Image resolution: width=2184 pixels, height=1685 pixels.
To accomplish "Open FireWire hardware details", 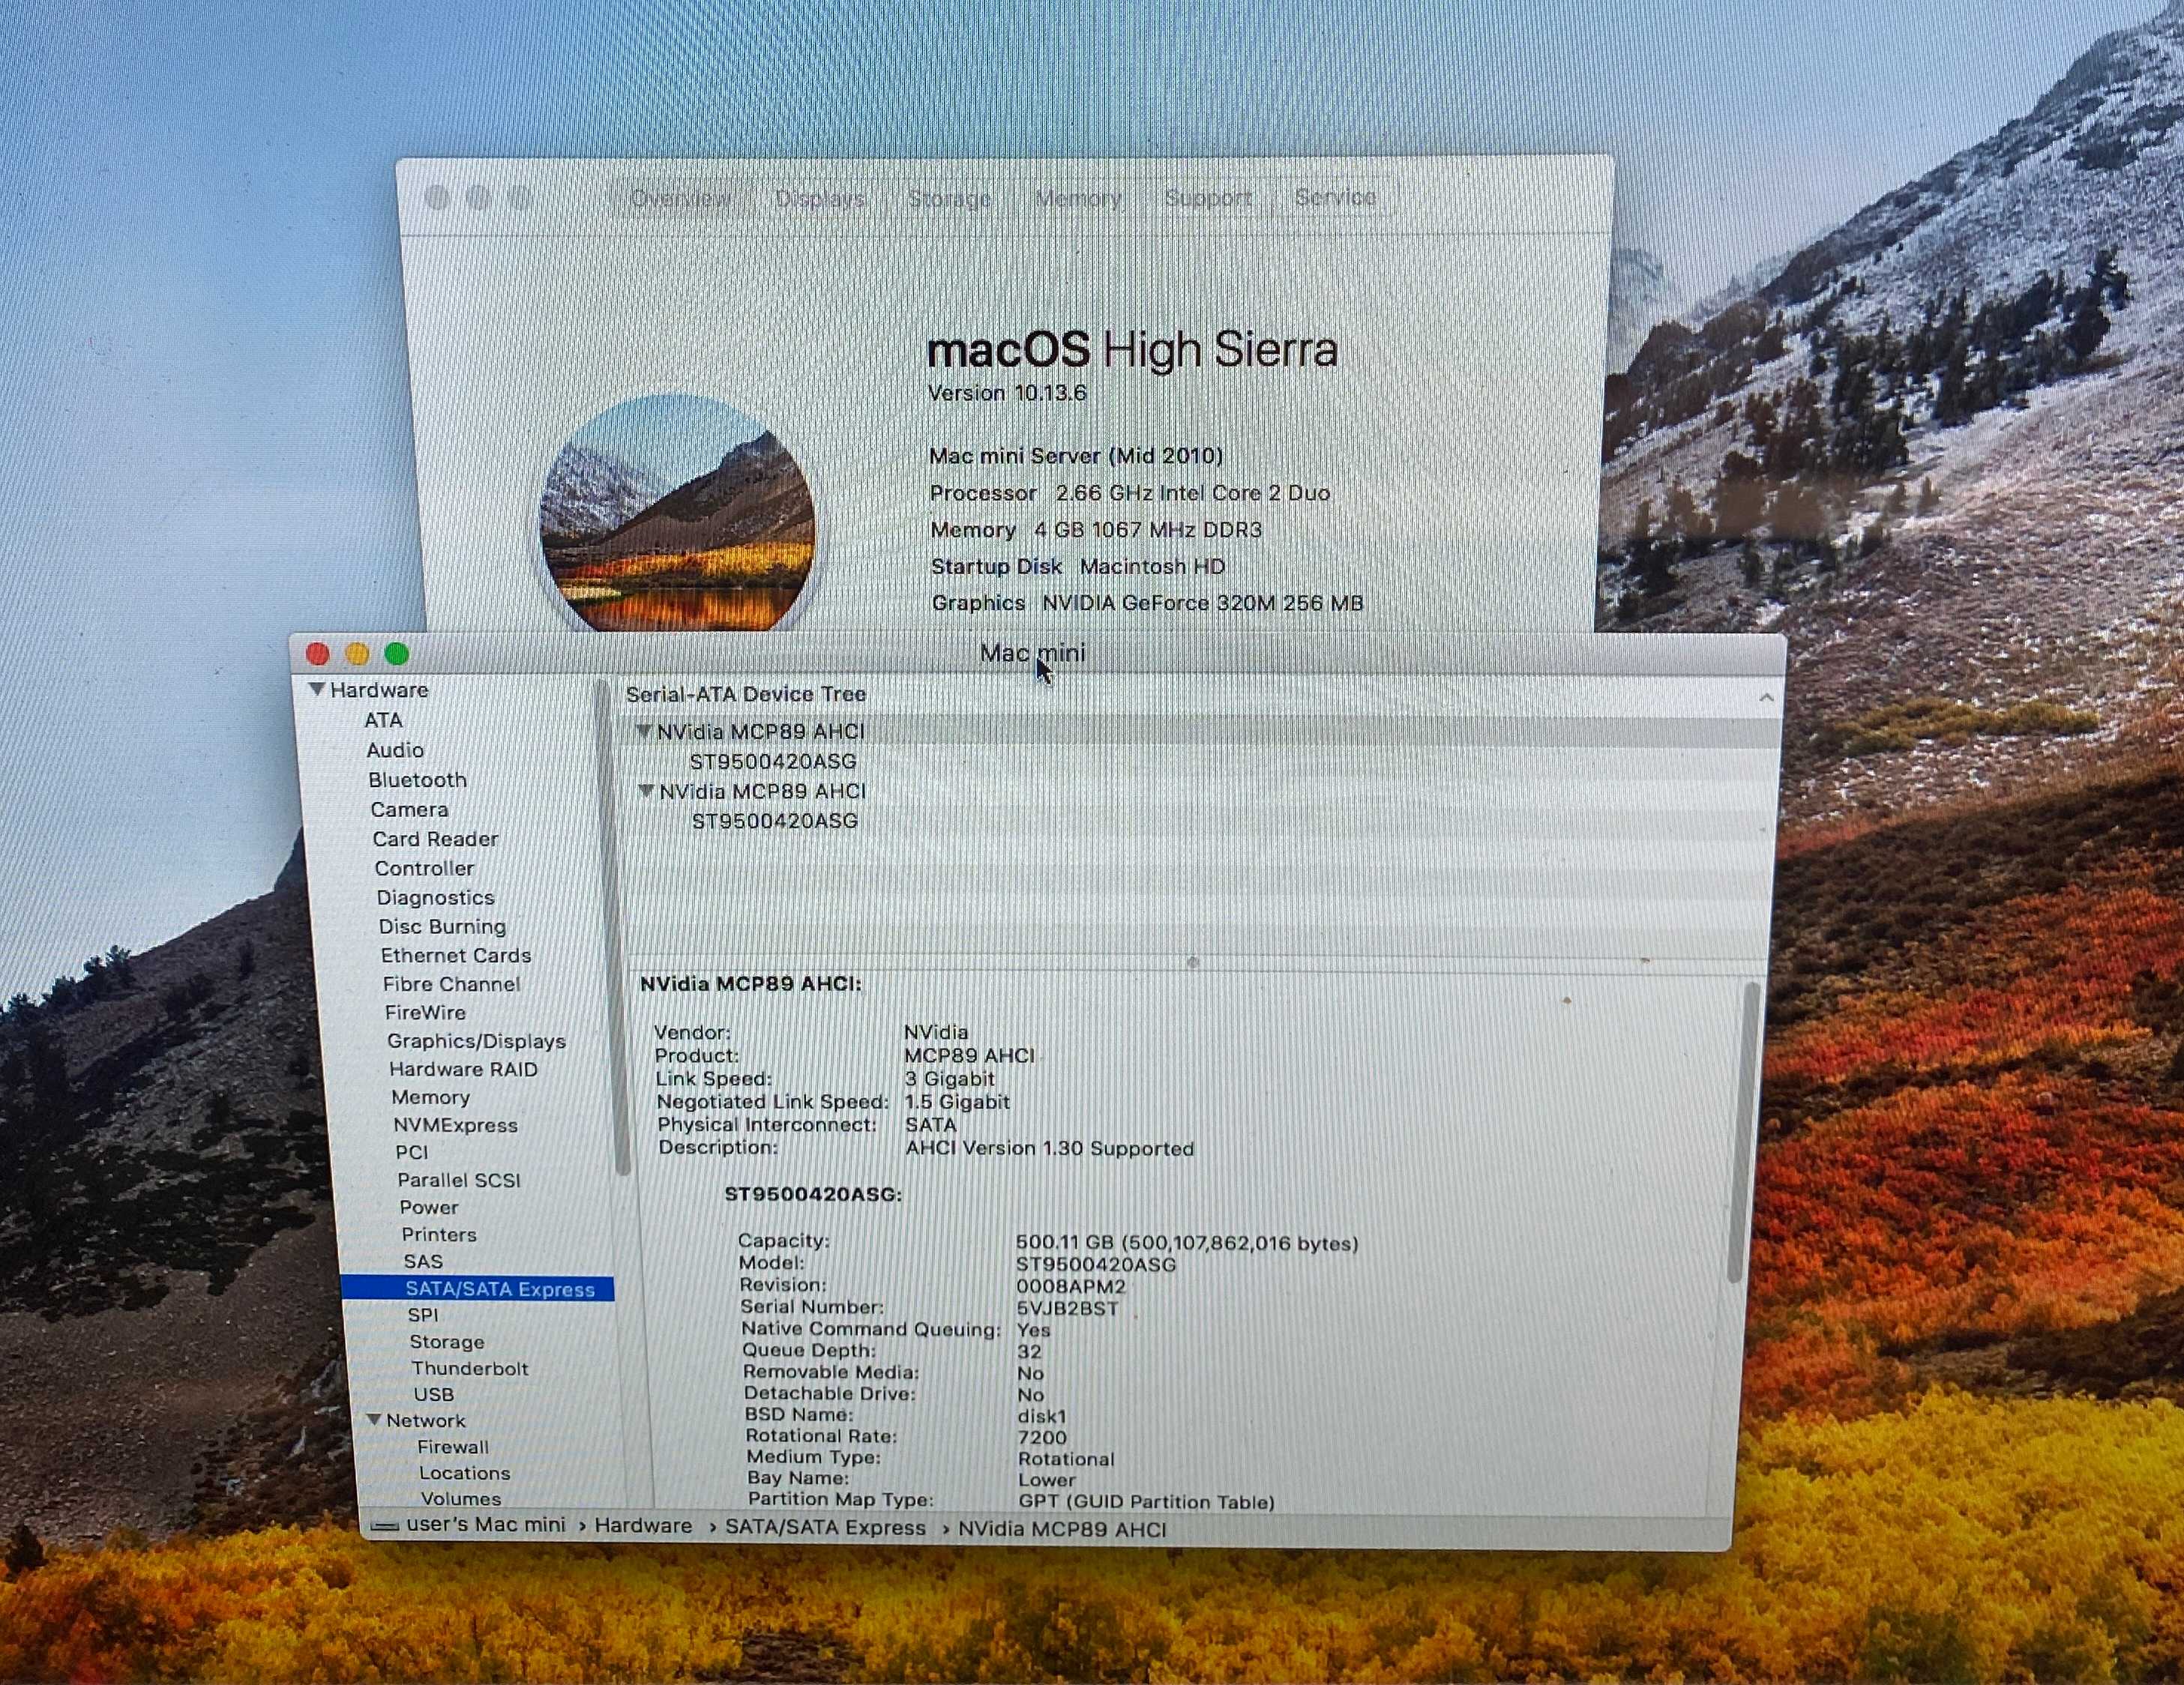I will pyautogui.click(x=425, y=1012).
